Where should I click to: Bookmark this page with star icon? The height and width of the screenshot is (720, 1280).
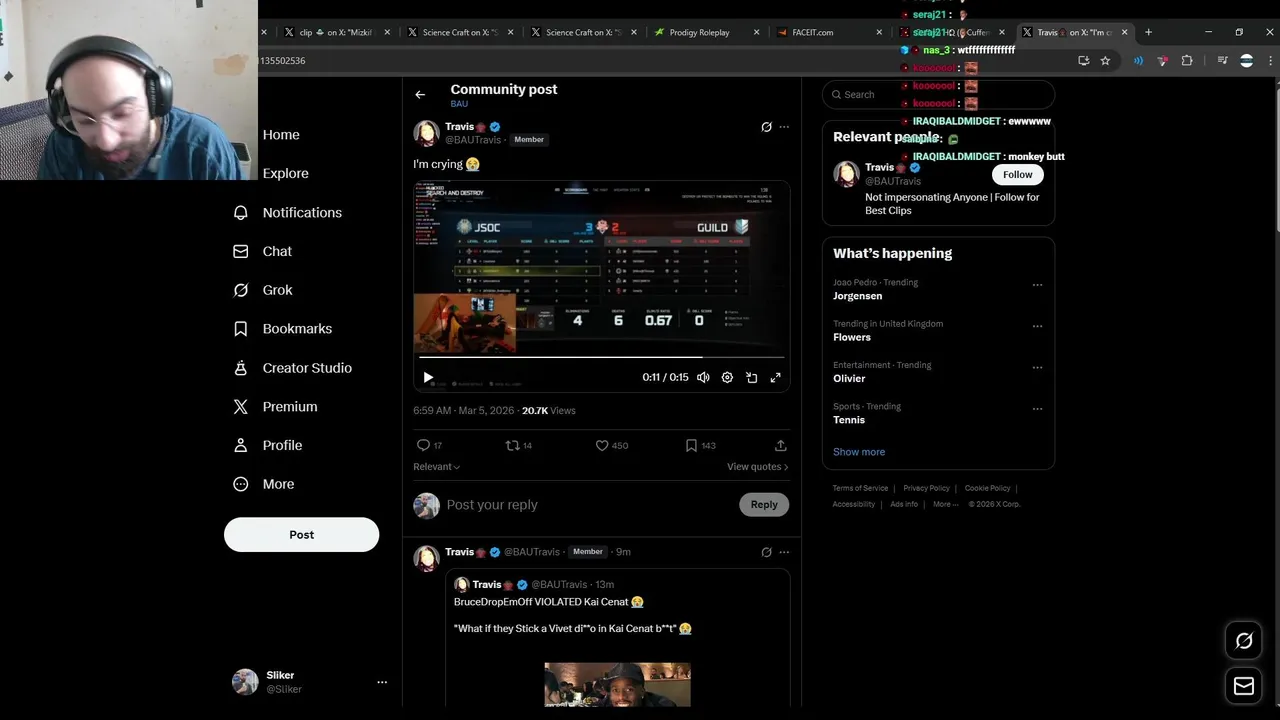tap(1105, 61)
